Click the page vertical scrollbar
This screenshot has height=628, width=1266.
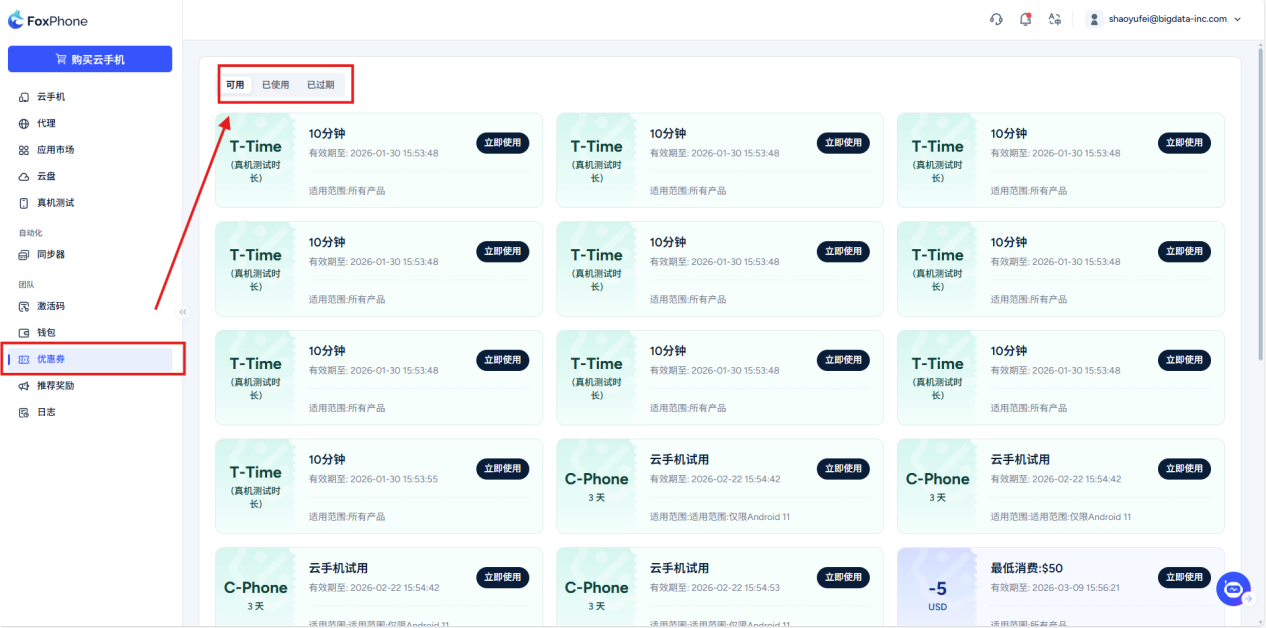click(1259, 200)
